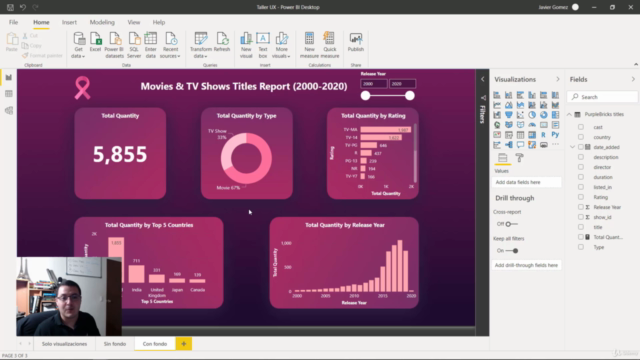Create a New measure
The height and width of the screenshot is (360, 640).
pyautogui.click(x=309, y=45)
